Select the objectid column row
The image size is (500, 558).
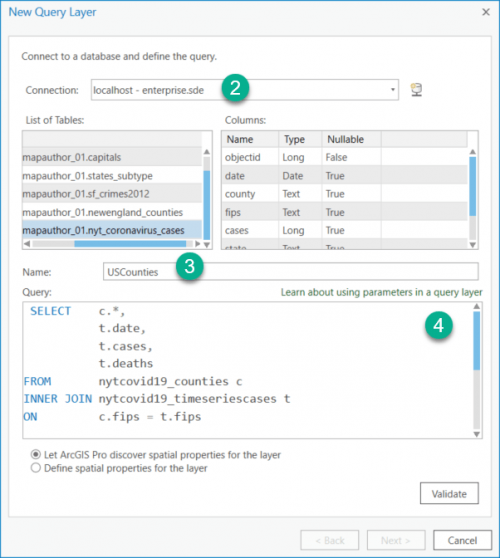[344, 157]
